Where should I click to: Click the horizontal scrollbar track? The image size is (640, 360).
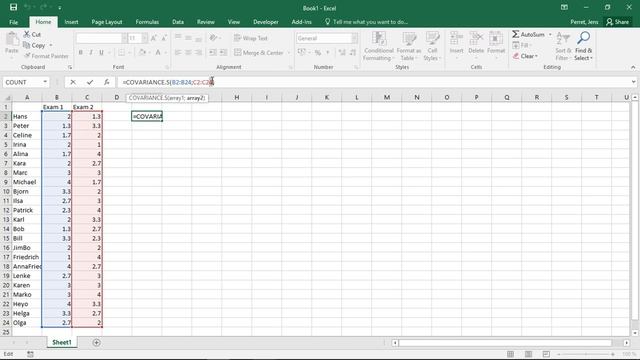coord(506,343)
